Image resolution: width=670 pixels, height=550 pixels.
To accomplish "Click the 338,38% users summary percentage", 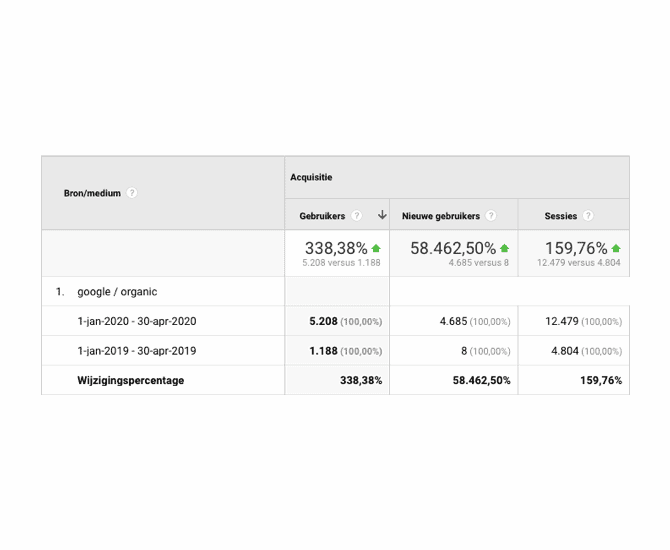I will point(336,248).
